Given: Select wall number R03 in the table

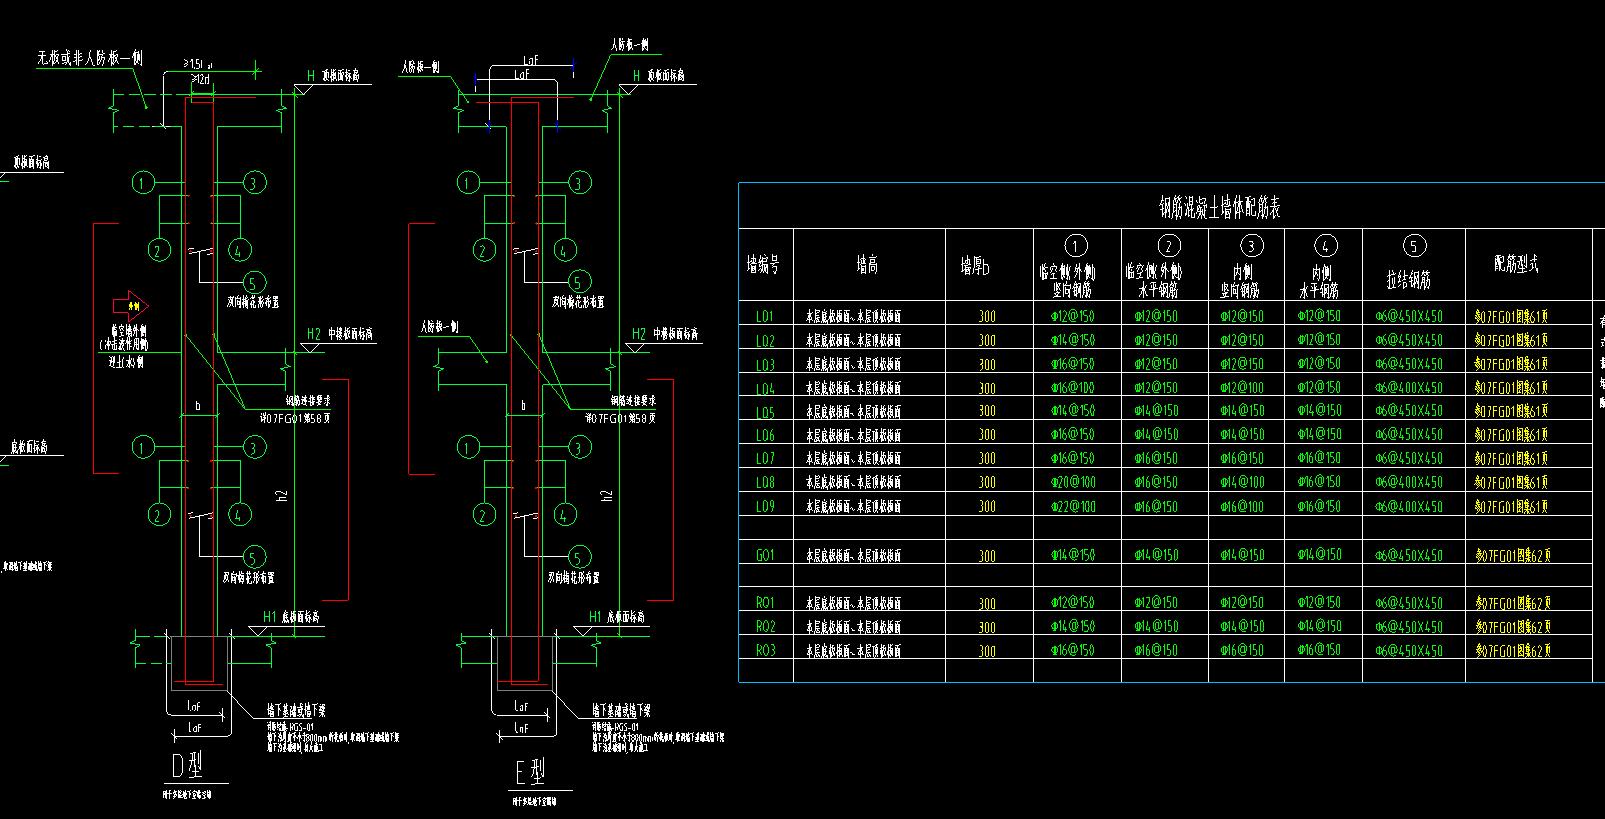Looking at the screenshot, I should [x=765, y=651].
